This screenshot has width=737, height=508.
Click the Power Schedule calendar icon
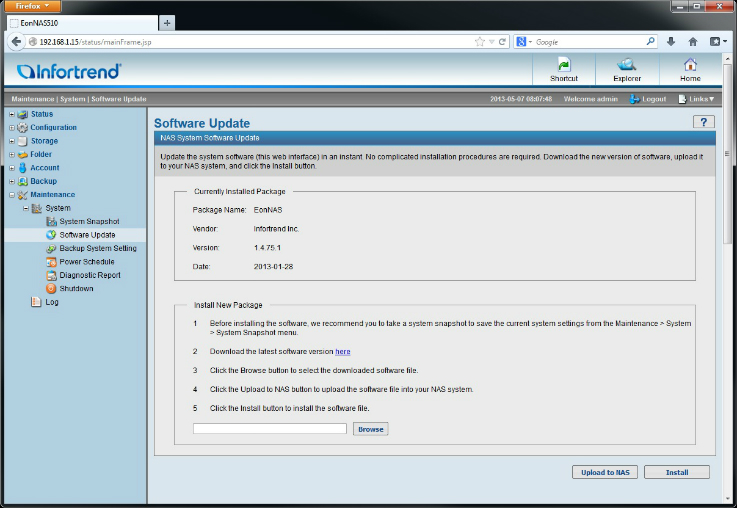51,262
